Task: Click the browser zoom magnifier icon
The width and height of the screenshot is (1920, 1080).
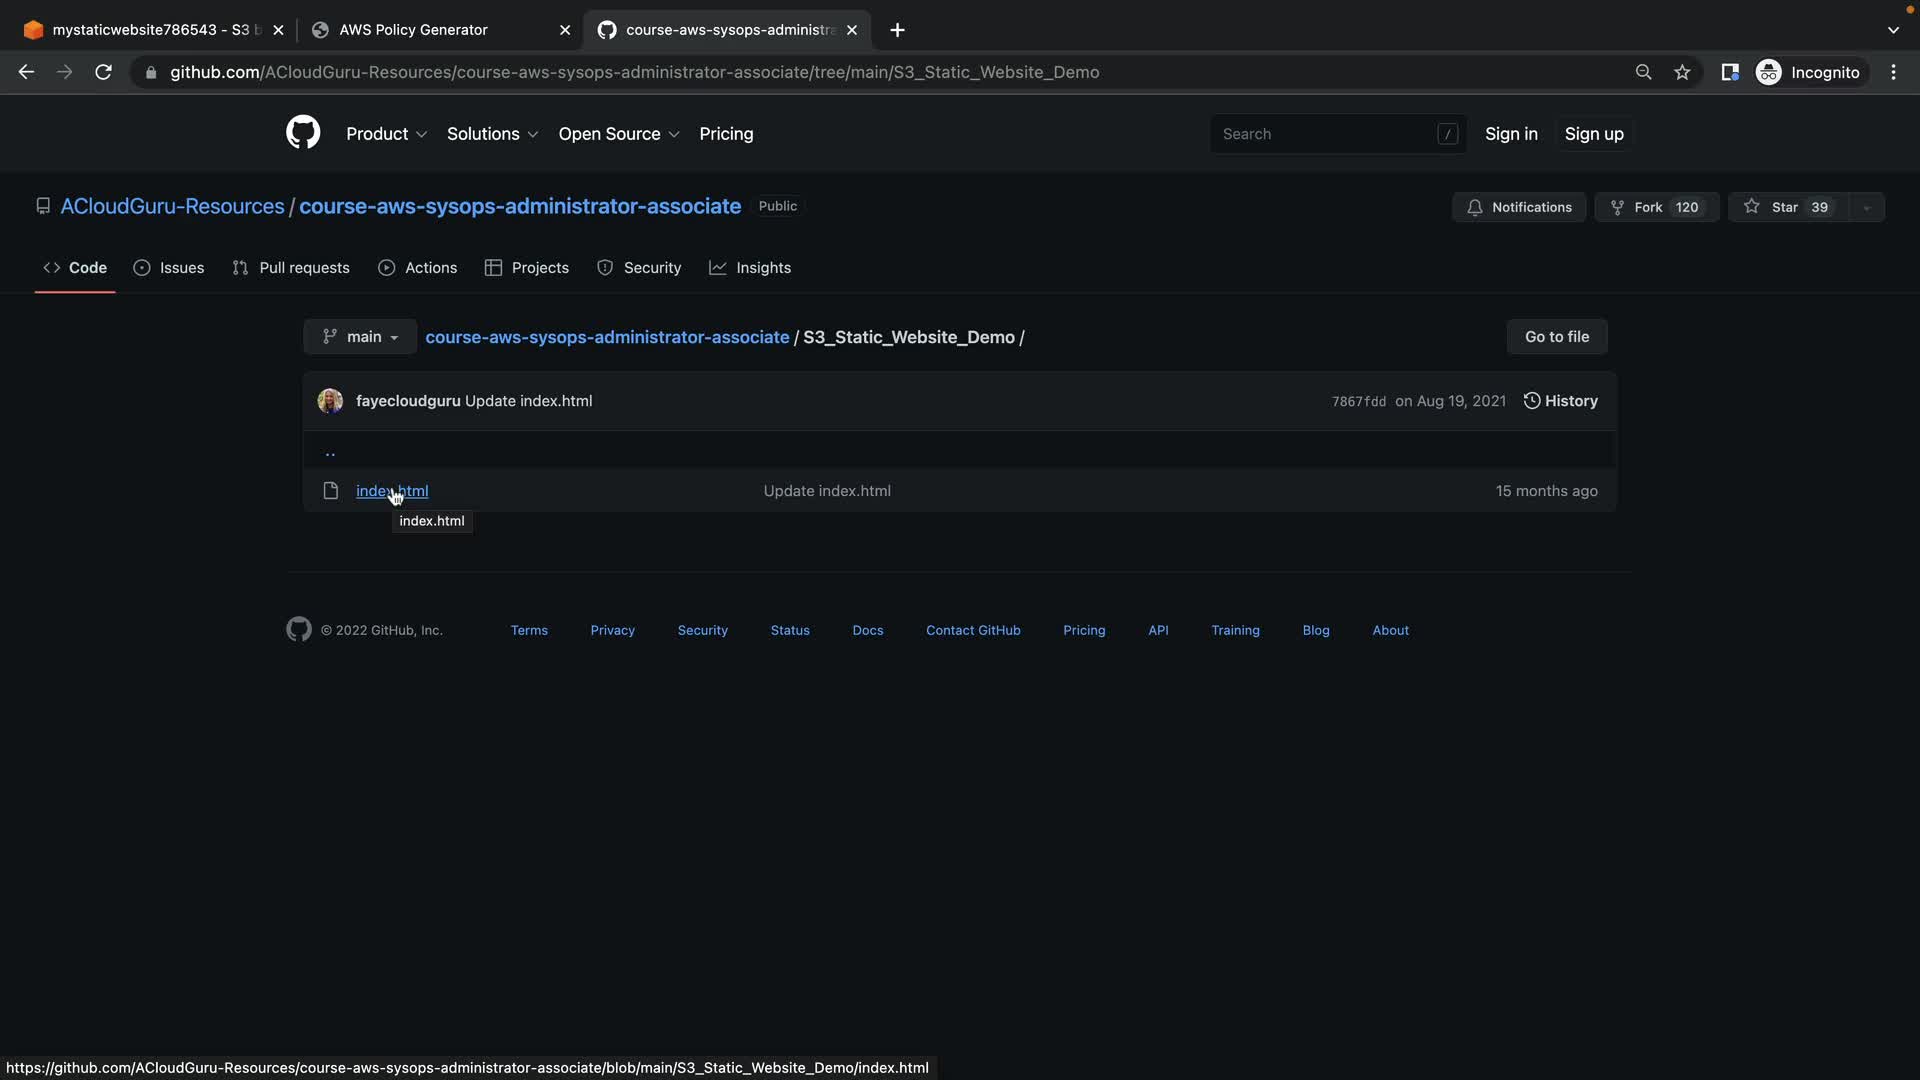Action: (1643, 72)
